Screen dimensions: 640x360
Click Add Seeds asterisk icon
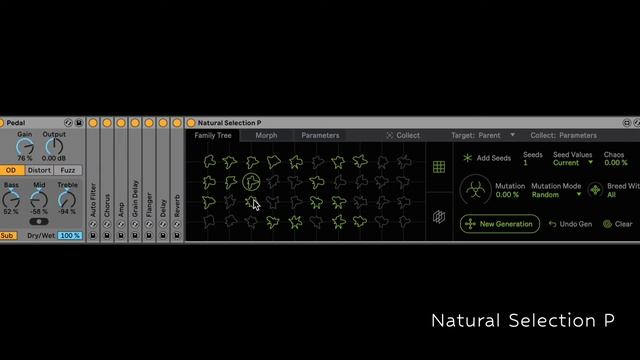pos(468,158)
